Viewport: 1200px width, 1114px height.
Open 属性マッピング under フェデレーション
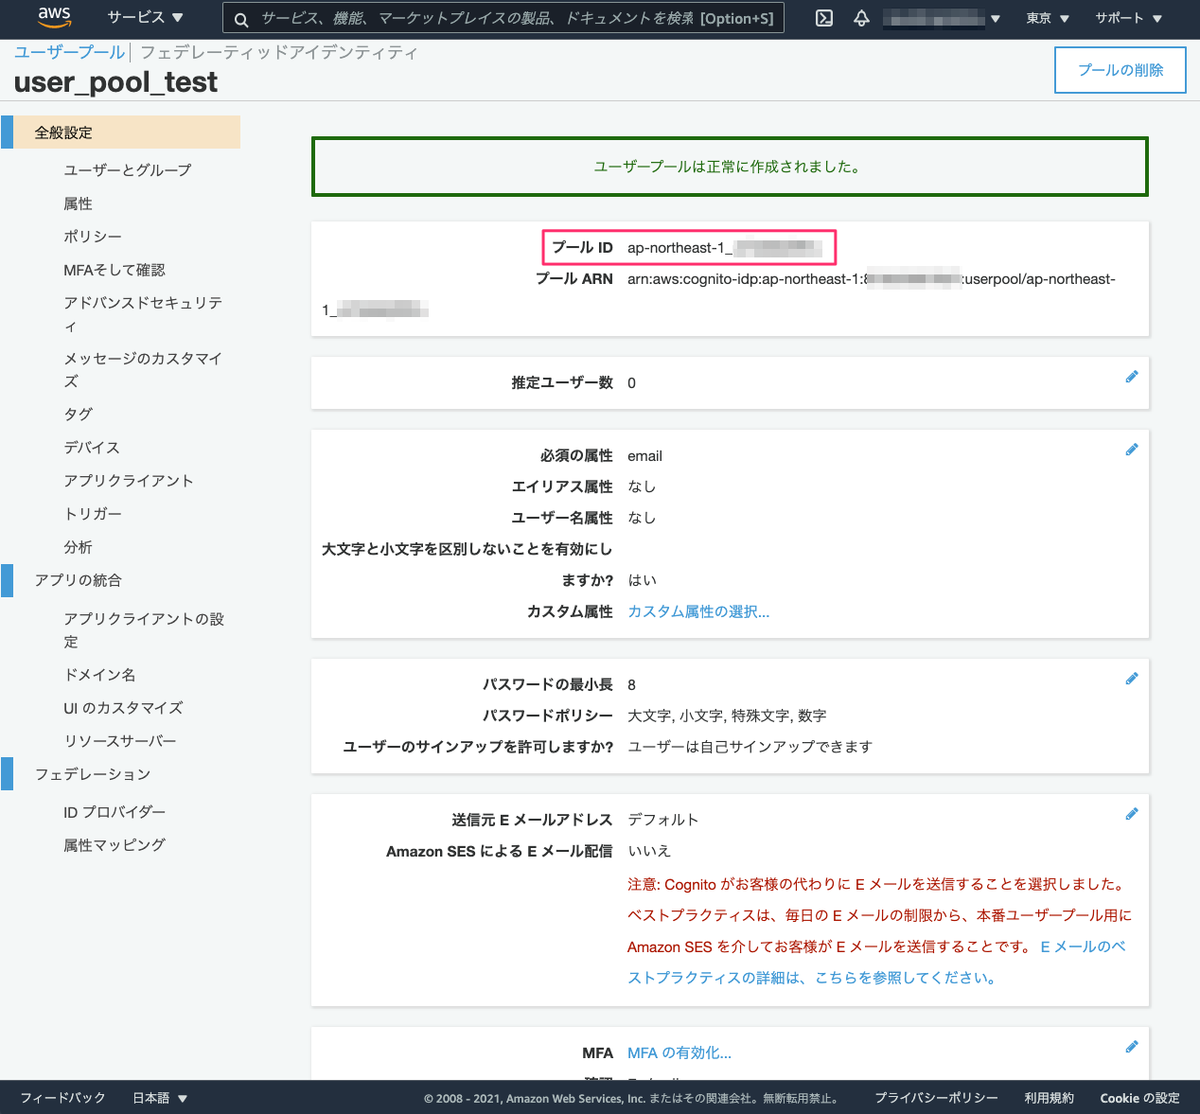[x=114, y=845]
